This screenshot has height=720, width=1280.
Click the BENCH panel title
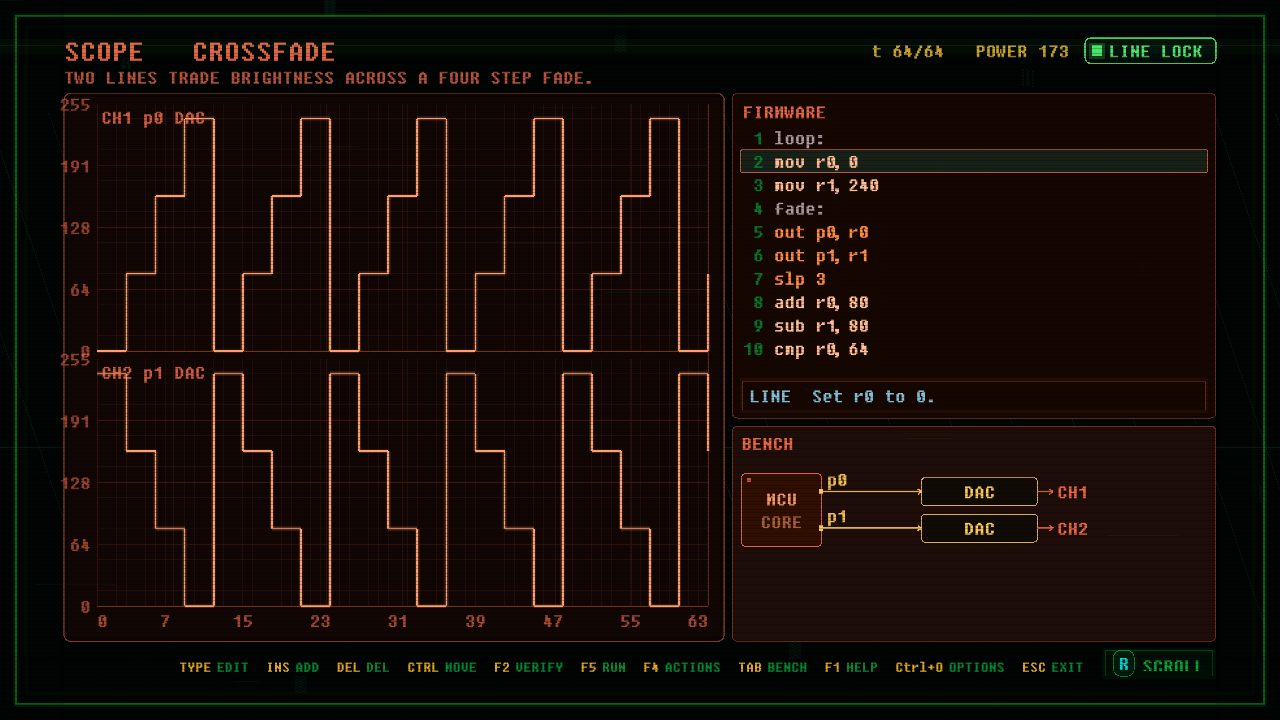coord(767,445)
